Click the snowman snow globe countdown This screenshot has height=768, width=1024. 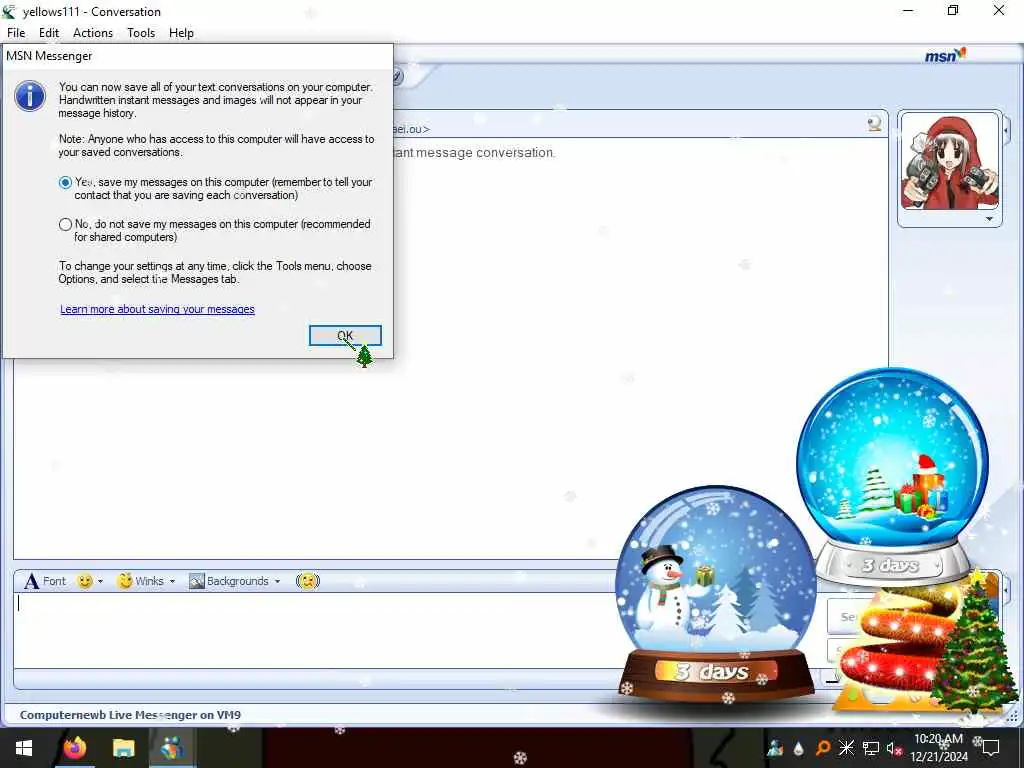(716, 593)
